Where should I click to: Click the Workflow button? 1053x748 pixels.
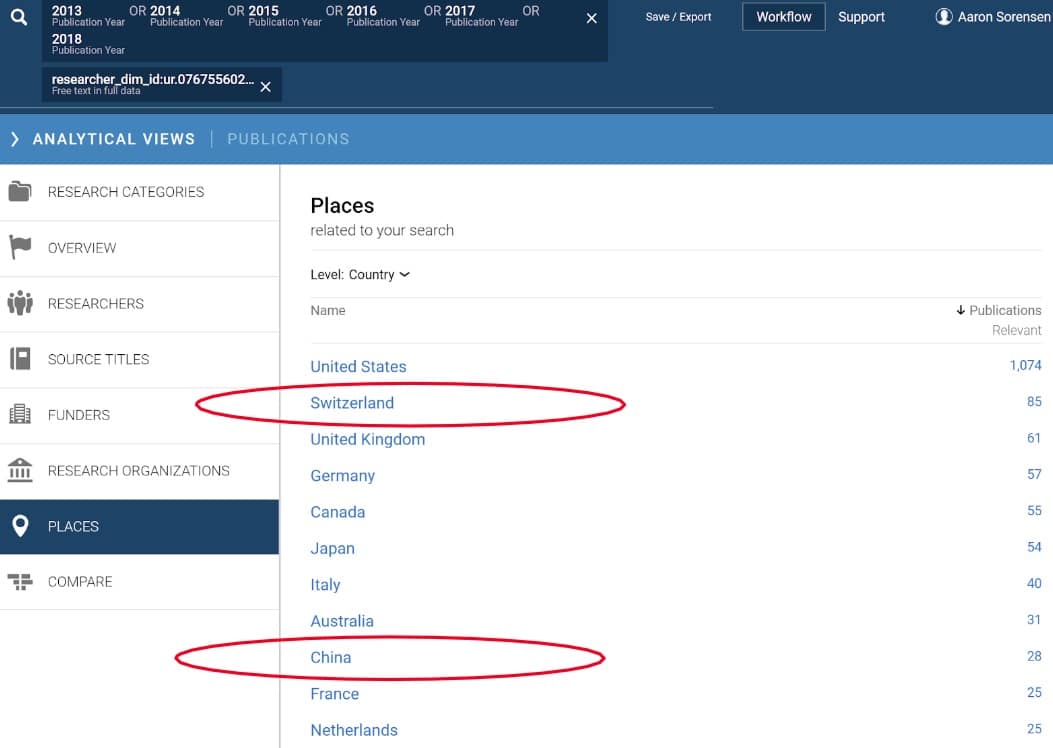click(x=783, y=17)
